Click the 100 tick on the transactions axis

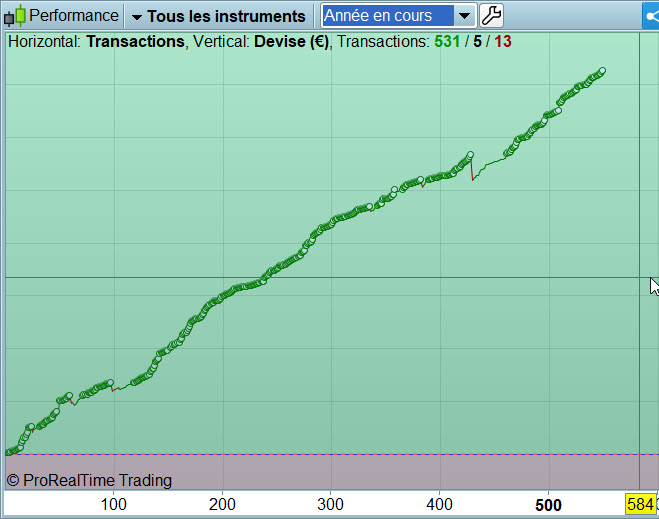pos(113,504)
